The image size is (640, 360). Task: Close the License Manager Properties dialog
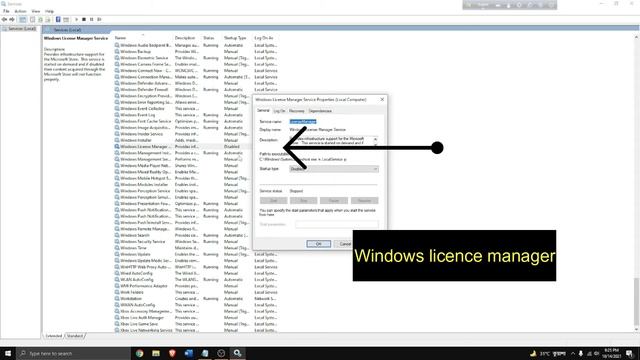point(382,100)
